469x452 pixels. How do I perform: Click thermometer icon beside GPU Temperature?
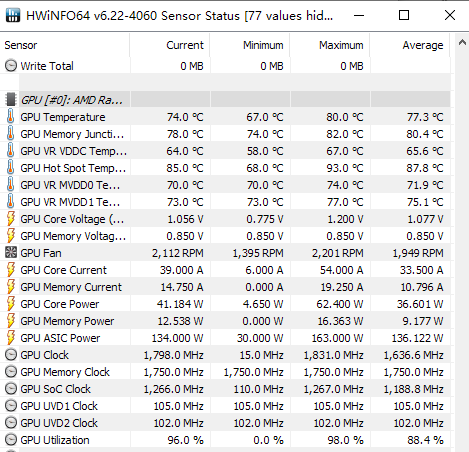[11, 117]
